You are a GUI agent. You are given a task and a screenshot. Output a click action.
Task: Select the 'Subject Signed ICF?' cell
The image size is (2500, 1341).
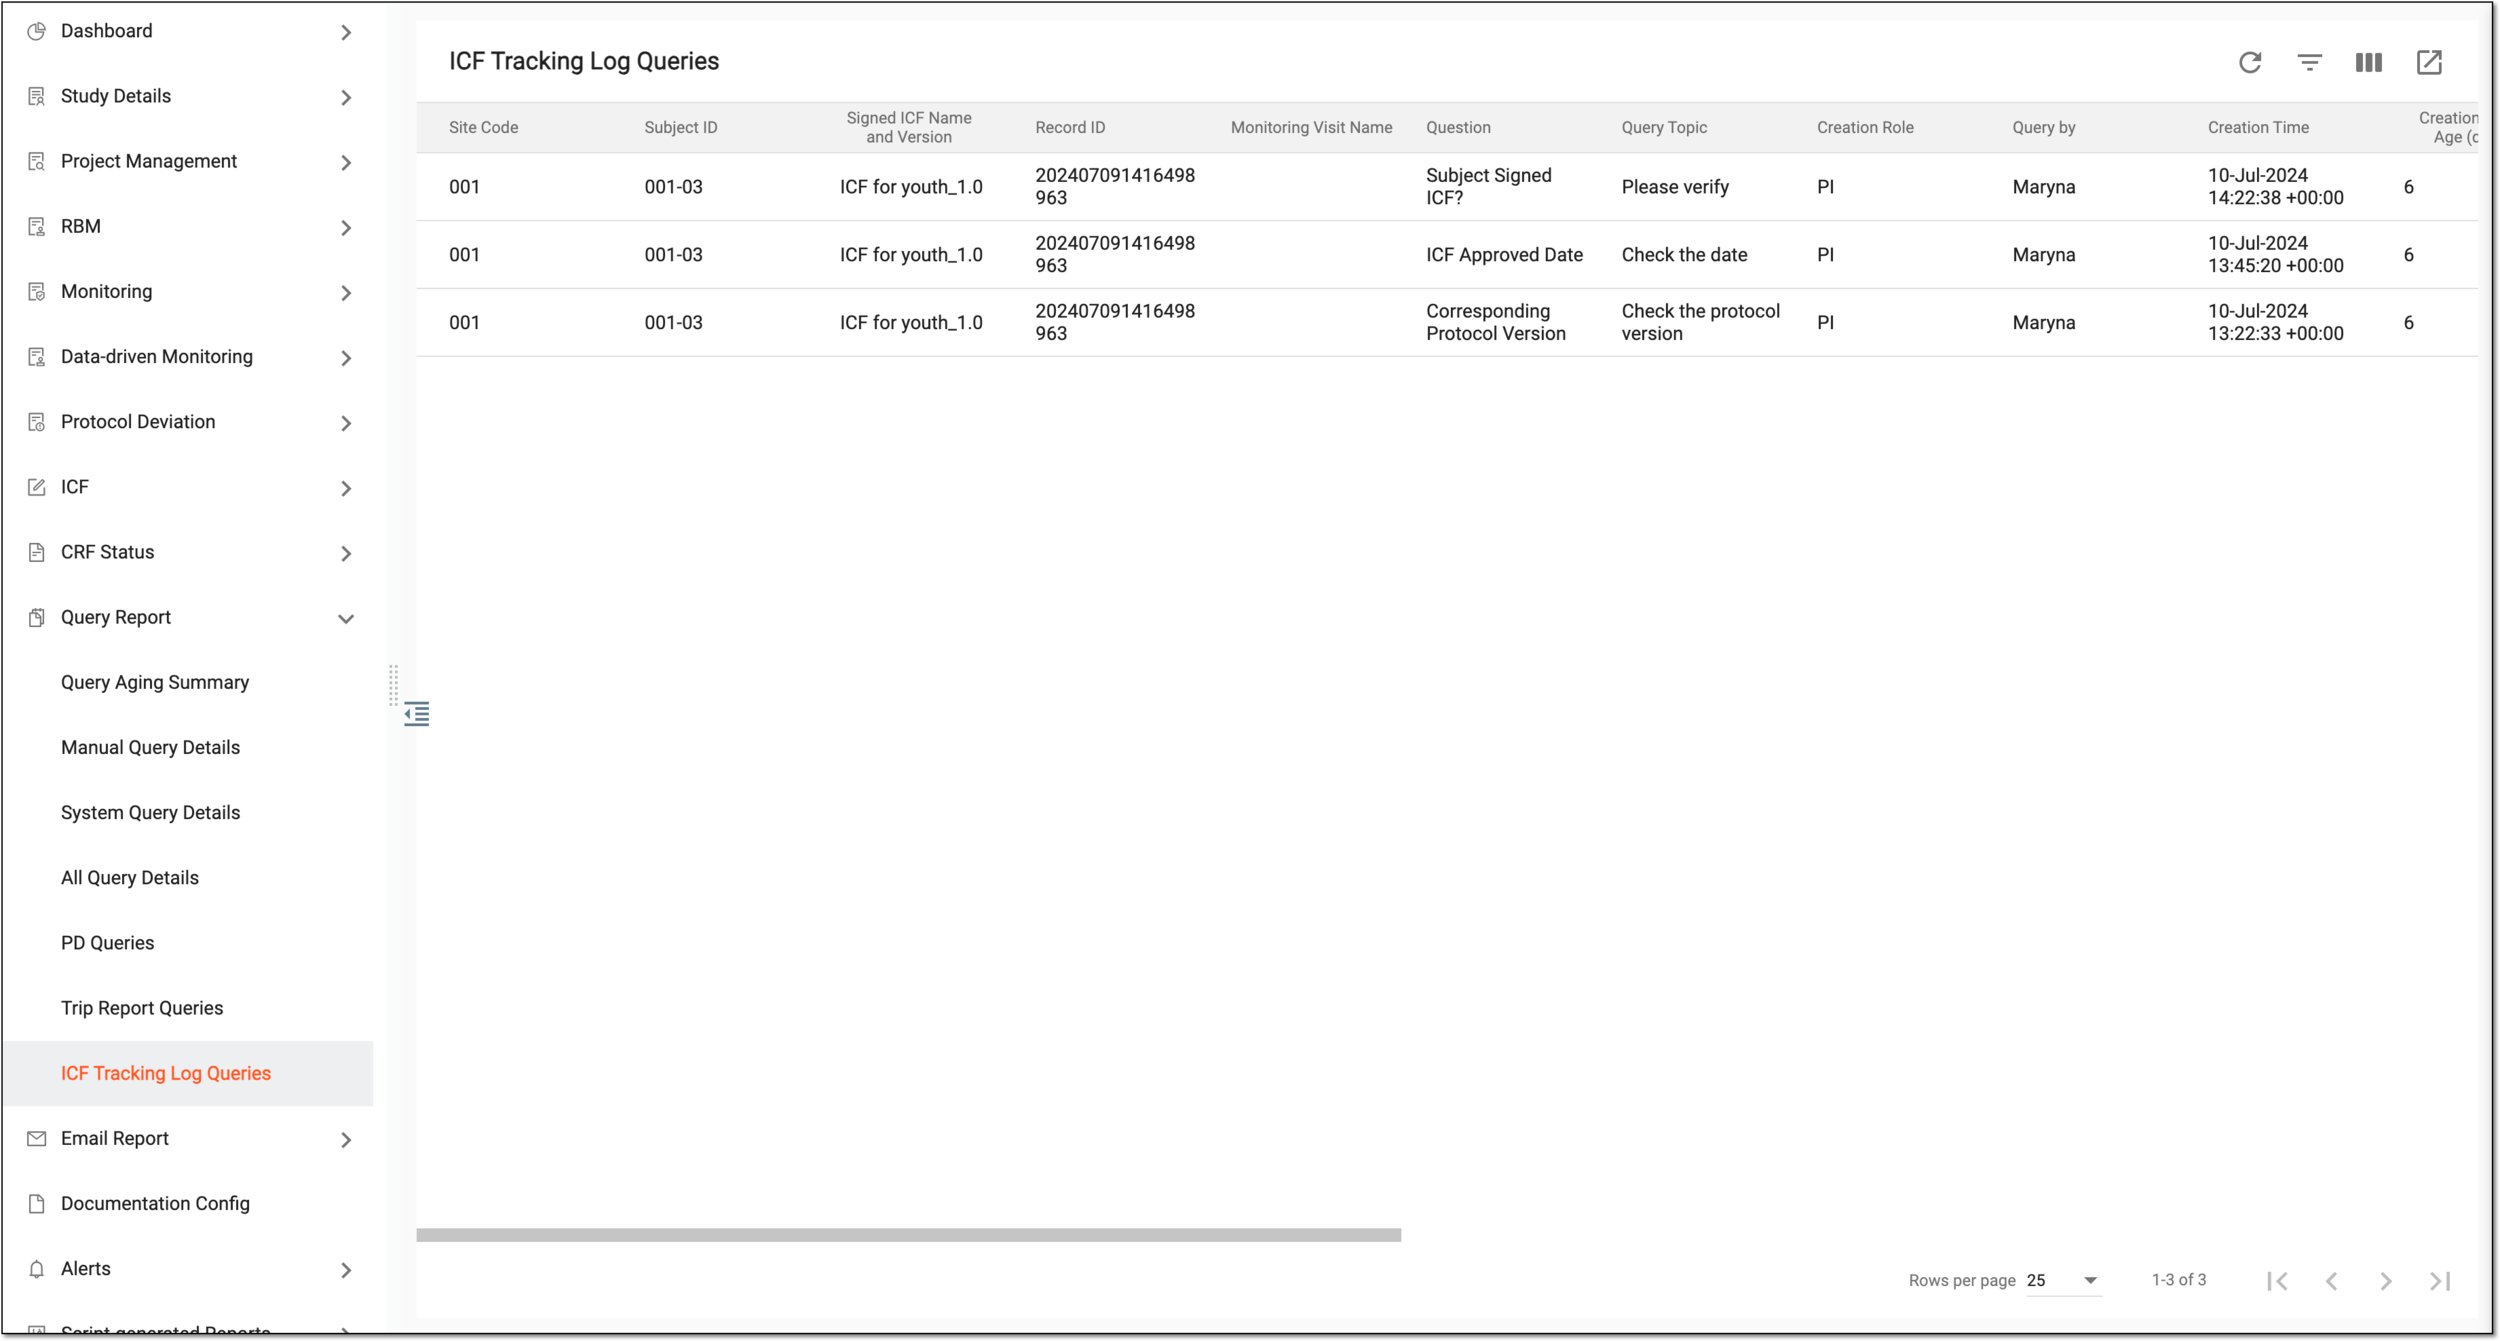pyautogui.click(x=1488, y=186)
